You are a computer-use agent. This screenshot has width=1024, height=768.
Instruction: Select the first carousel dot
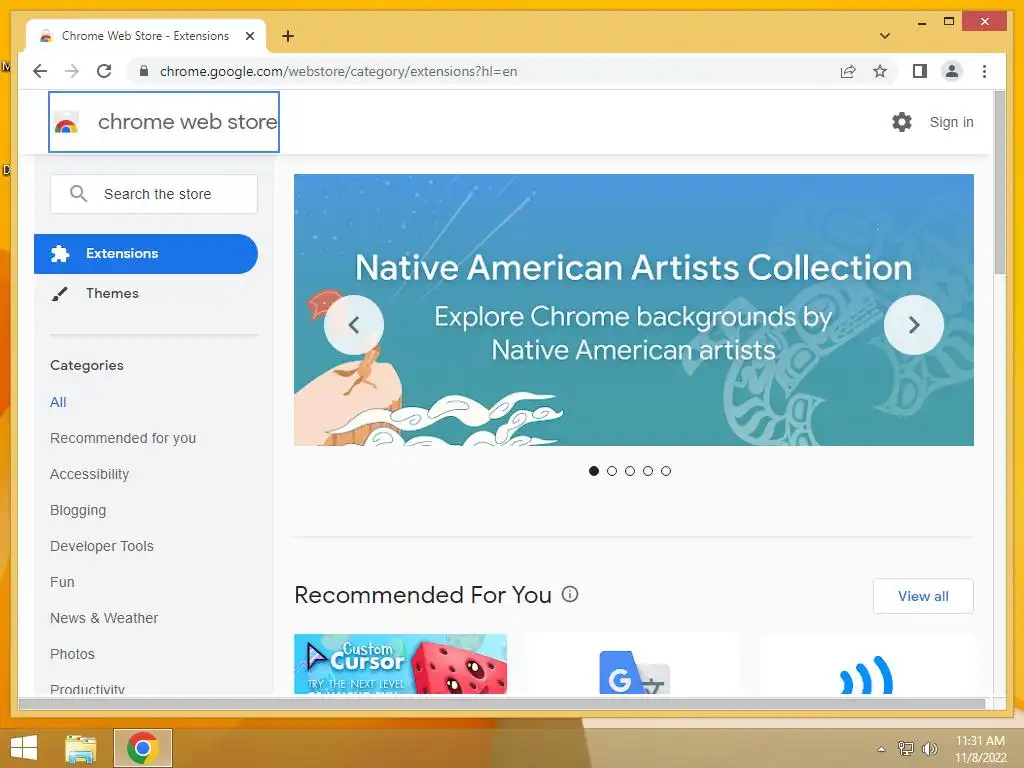click(594, 471)
